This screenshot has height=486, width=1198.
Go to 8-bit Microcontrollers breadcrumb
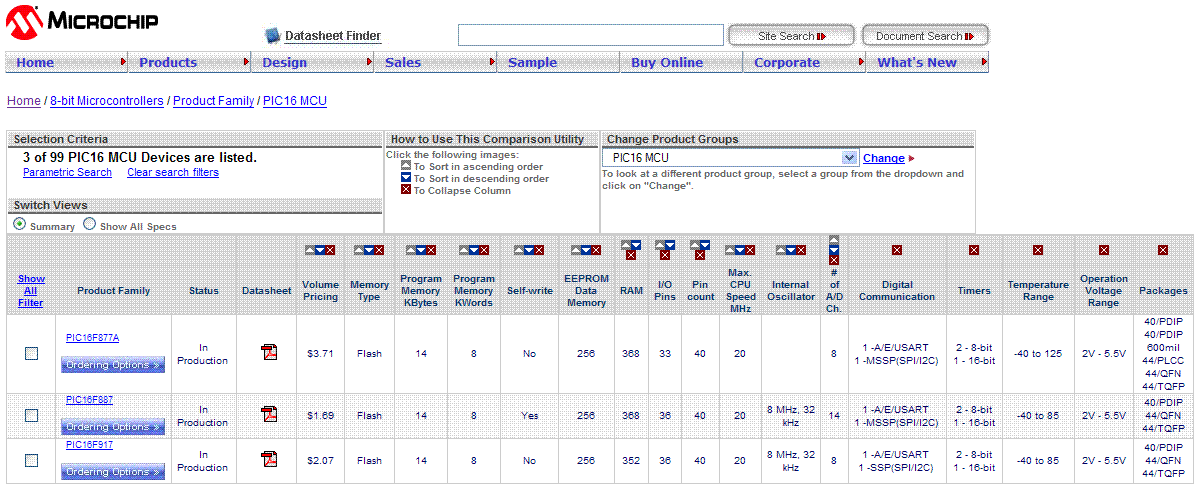click(x=107, y=101)
